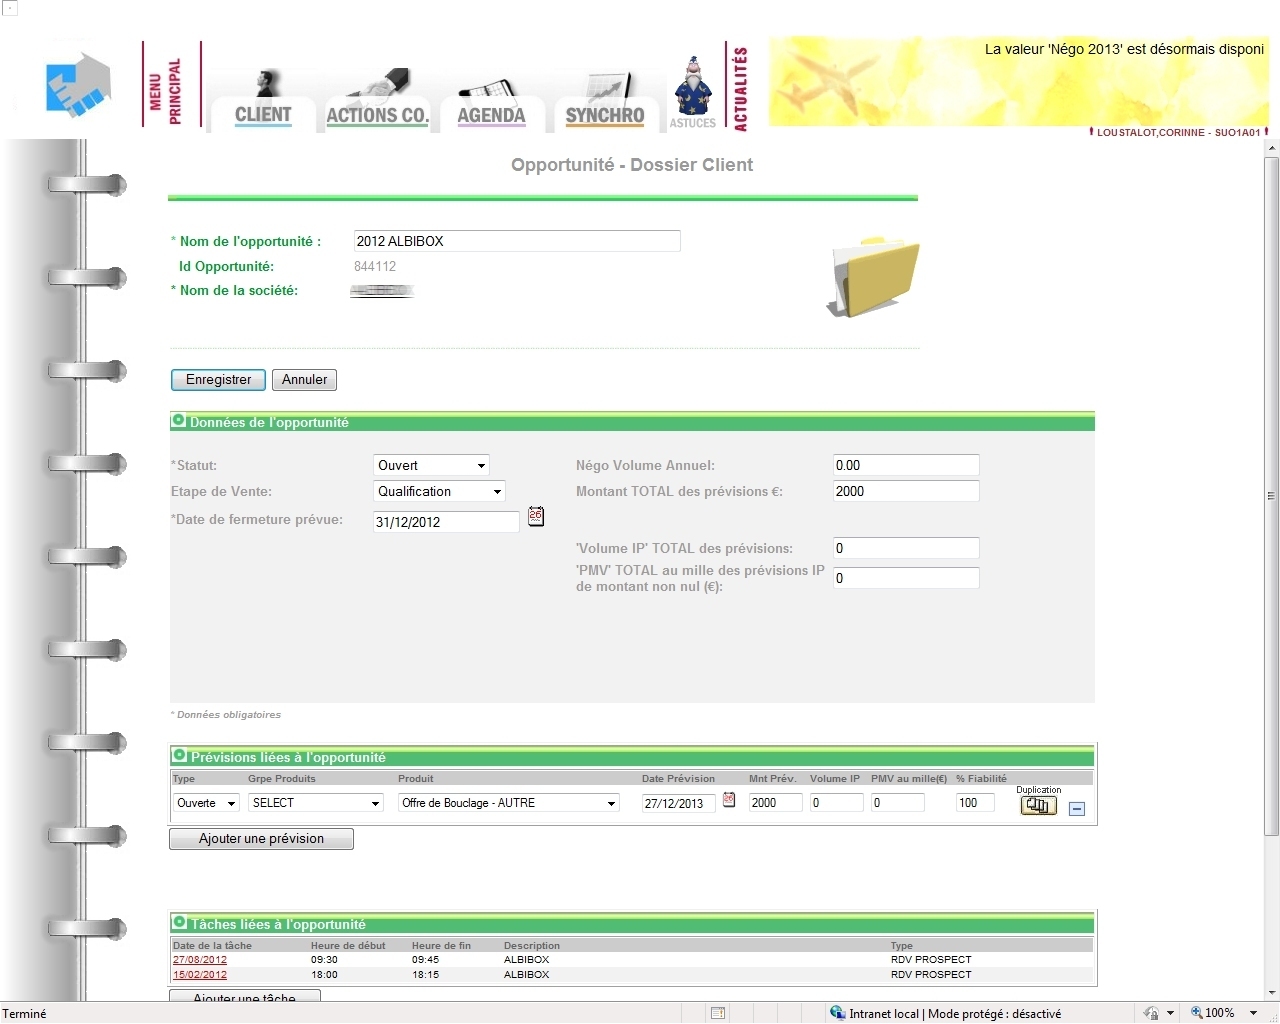Viewport: 1280px width, 1024px height.
Task: Collapse Tâches liées à l'opportunité section
Action: pos(180,922)
